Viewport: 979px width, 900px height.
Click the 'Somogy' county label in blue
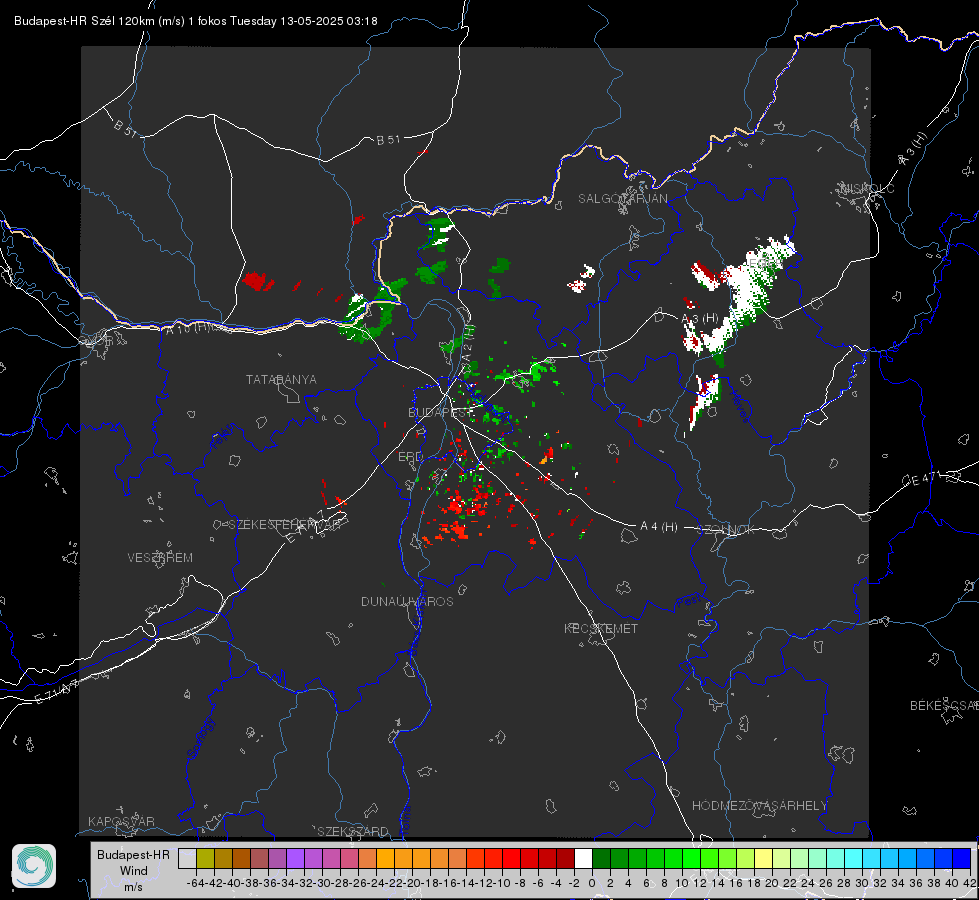click(201, 738)
